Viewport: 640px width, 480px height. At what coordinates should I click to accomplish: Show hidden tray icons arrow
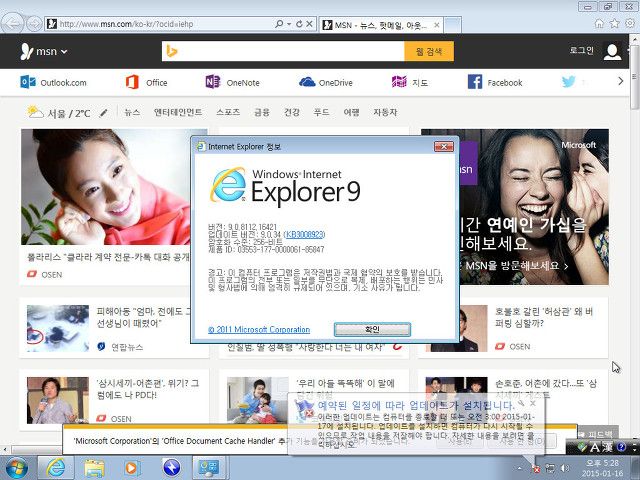click(519, 468)
